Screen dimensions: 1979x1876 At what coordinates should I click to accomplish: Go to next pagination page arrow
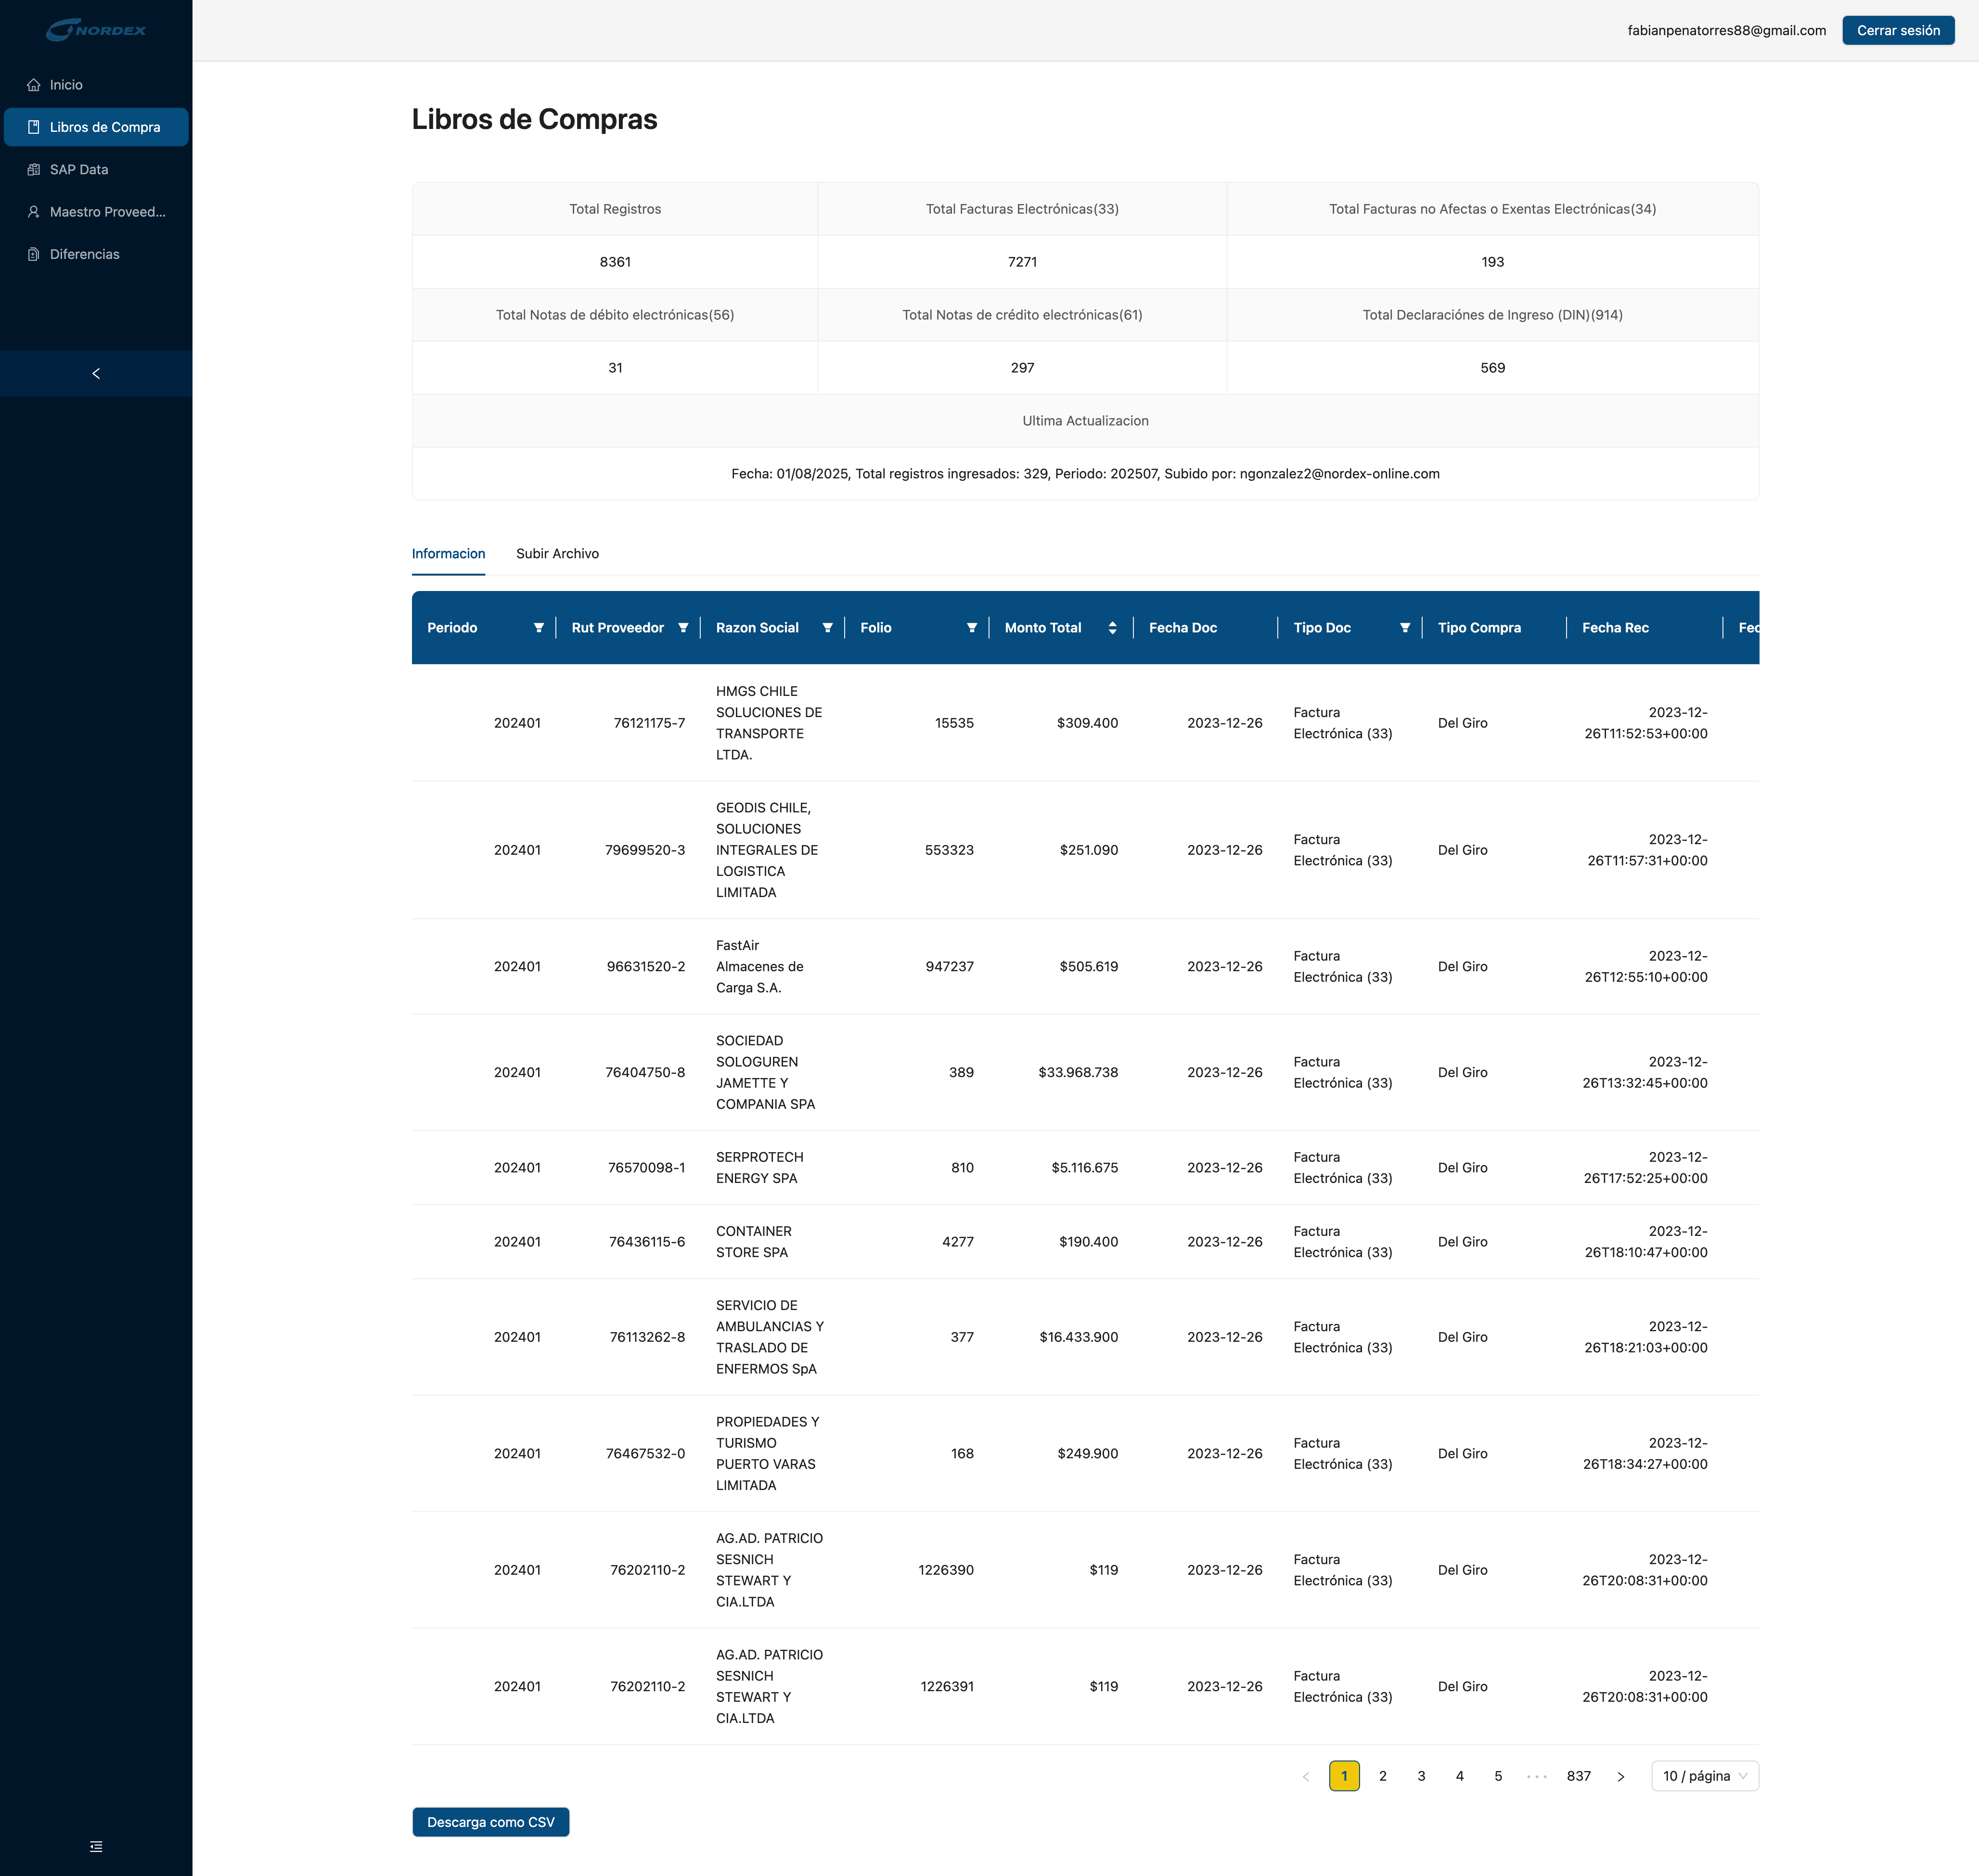pos(1620,1776)
